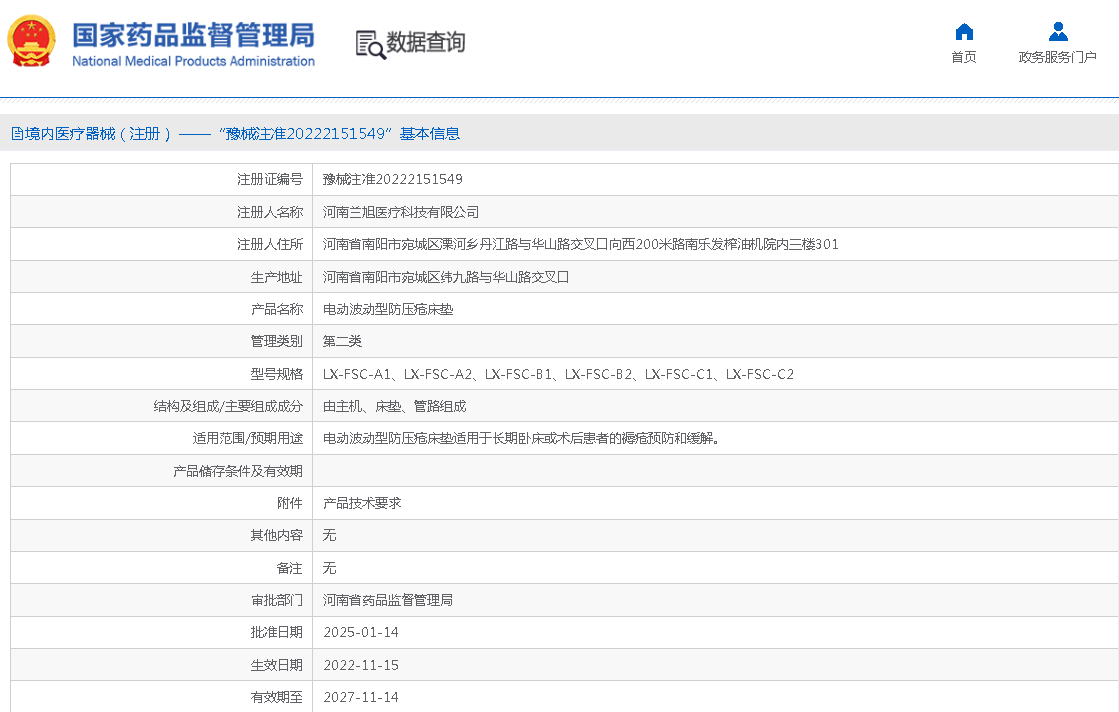Open the 政务服务门户 text link
Screen dimensions: 1119x712
[x=1058, y=58]
